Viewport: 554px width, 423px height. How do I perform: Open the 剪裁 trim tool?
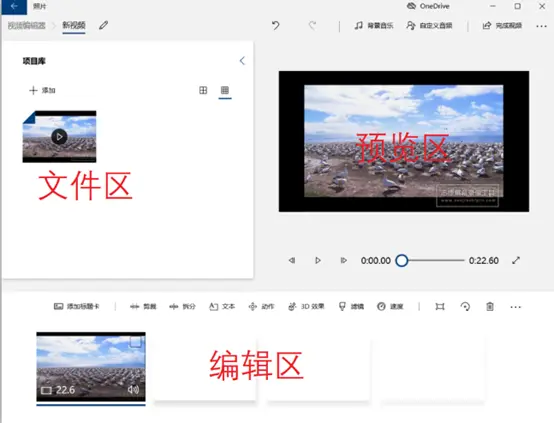[x=143, y=306]
